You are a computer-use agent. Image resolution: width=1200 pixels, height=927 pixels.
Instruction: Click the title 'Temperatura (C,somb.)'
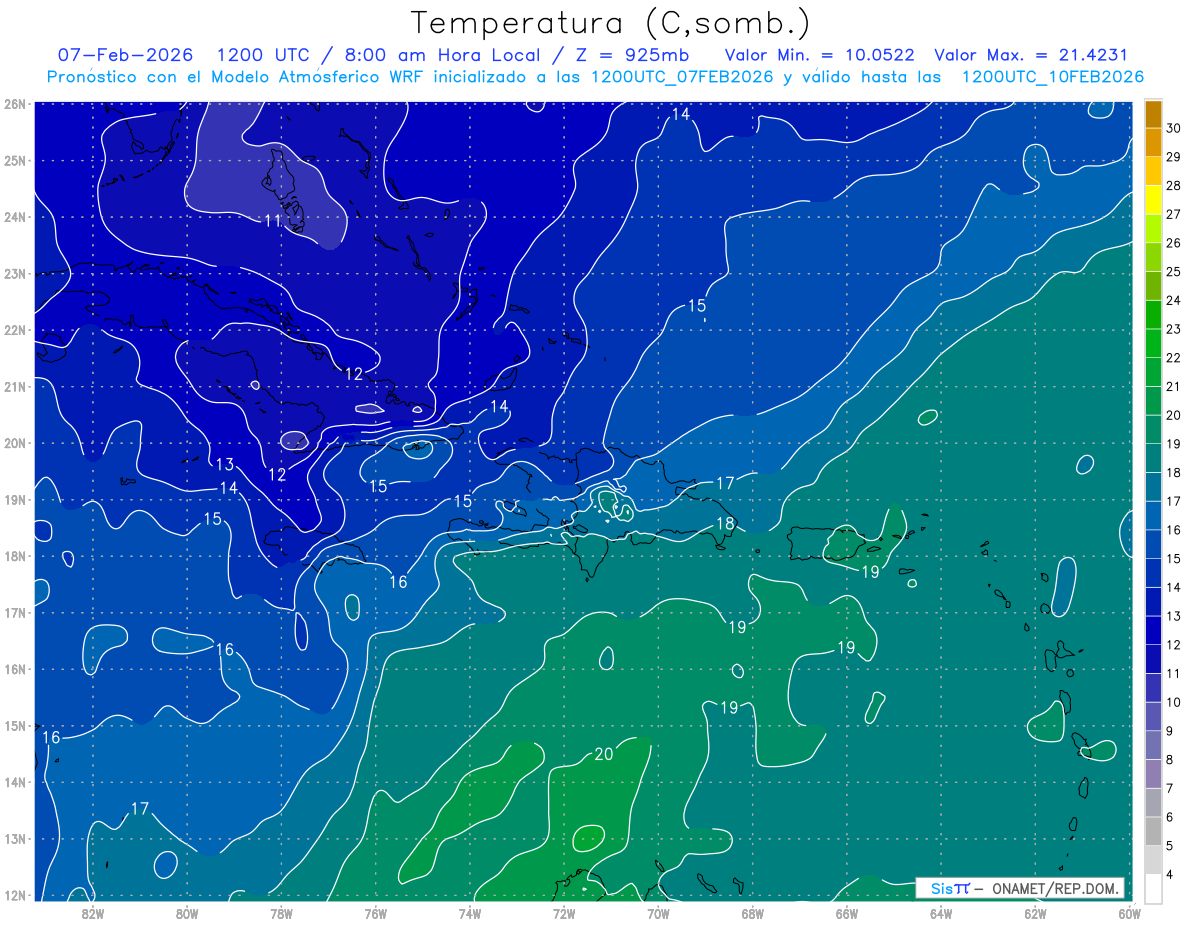[611, 22]
